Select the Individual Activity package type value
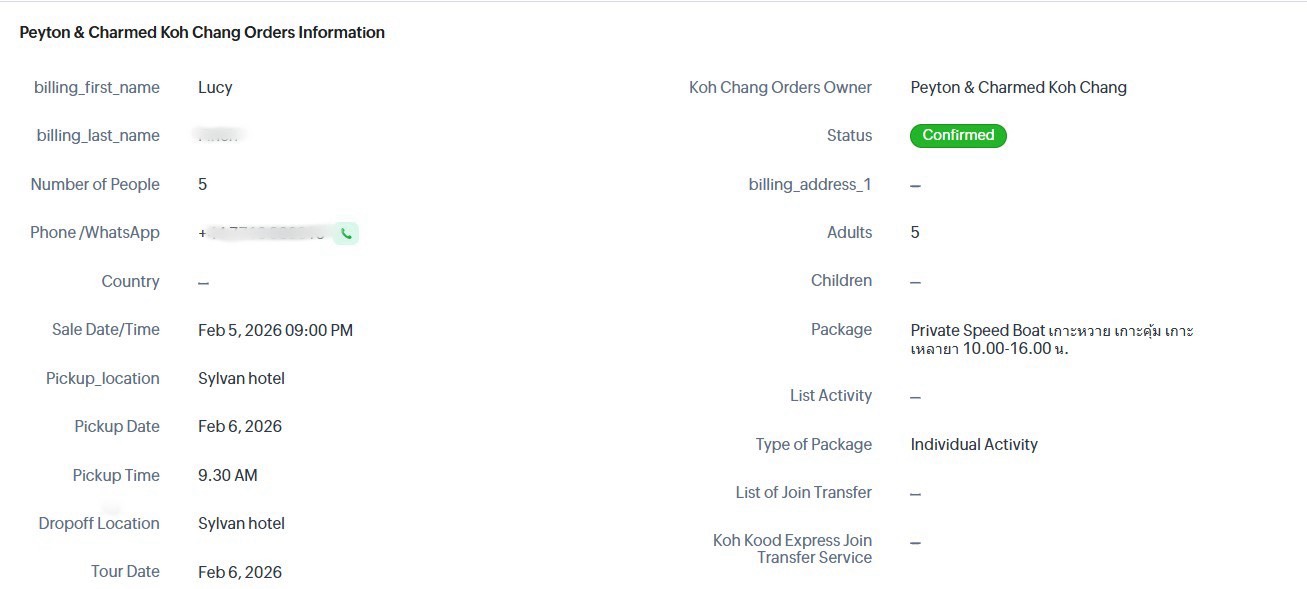Screen dimensions: 1307x589 (x=974, y=445)
